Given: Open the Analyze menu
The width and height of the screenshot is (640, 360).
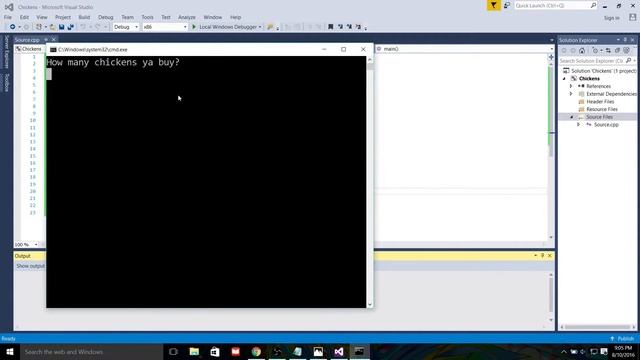Looking at the screenshot, I should tap(187, 17).
